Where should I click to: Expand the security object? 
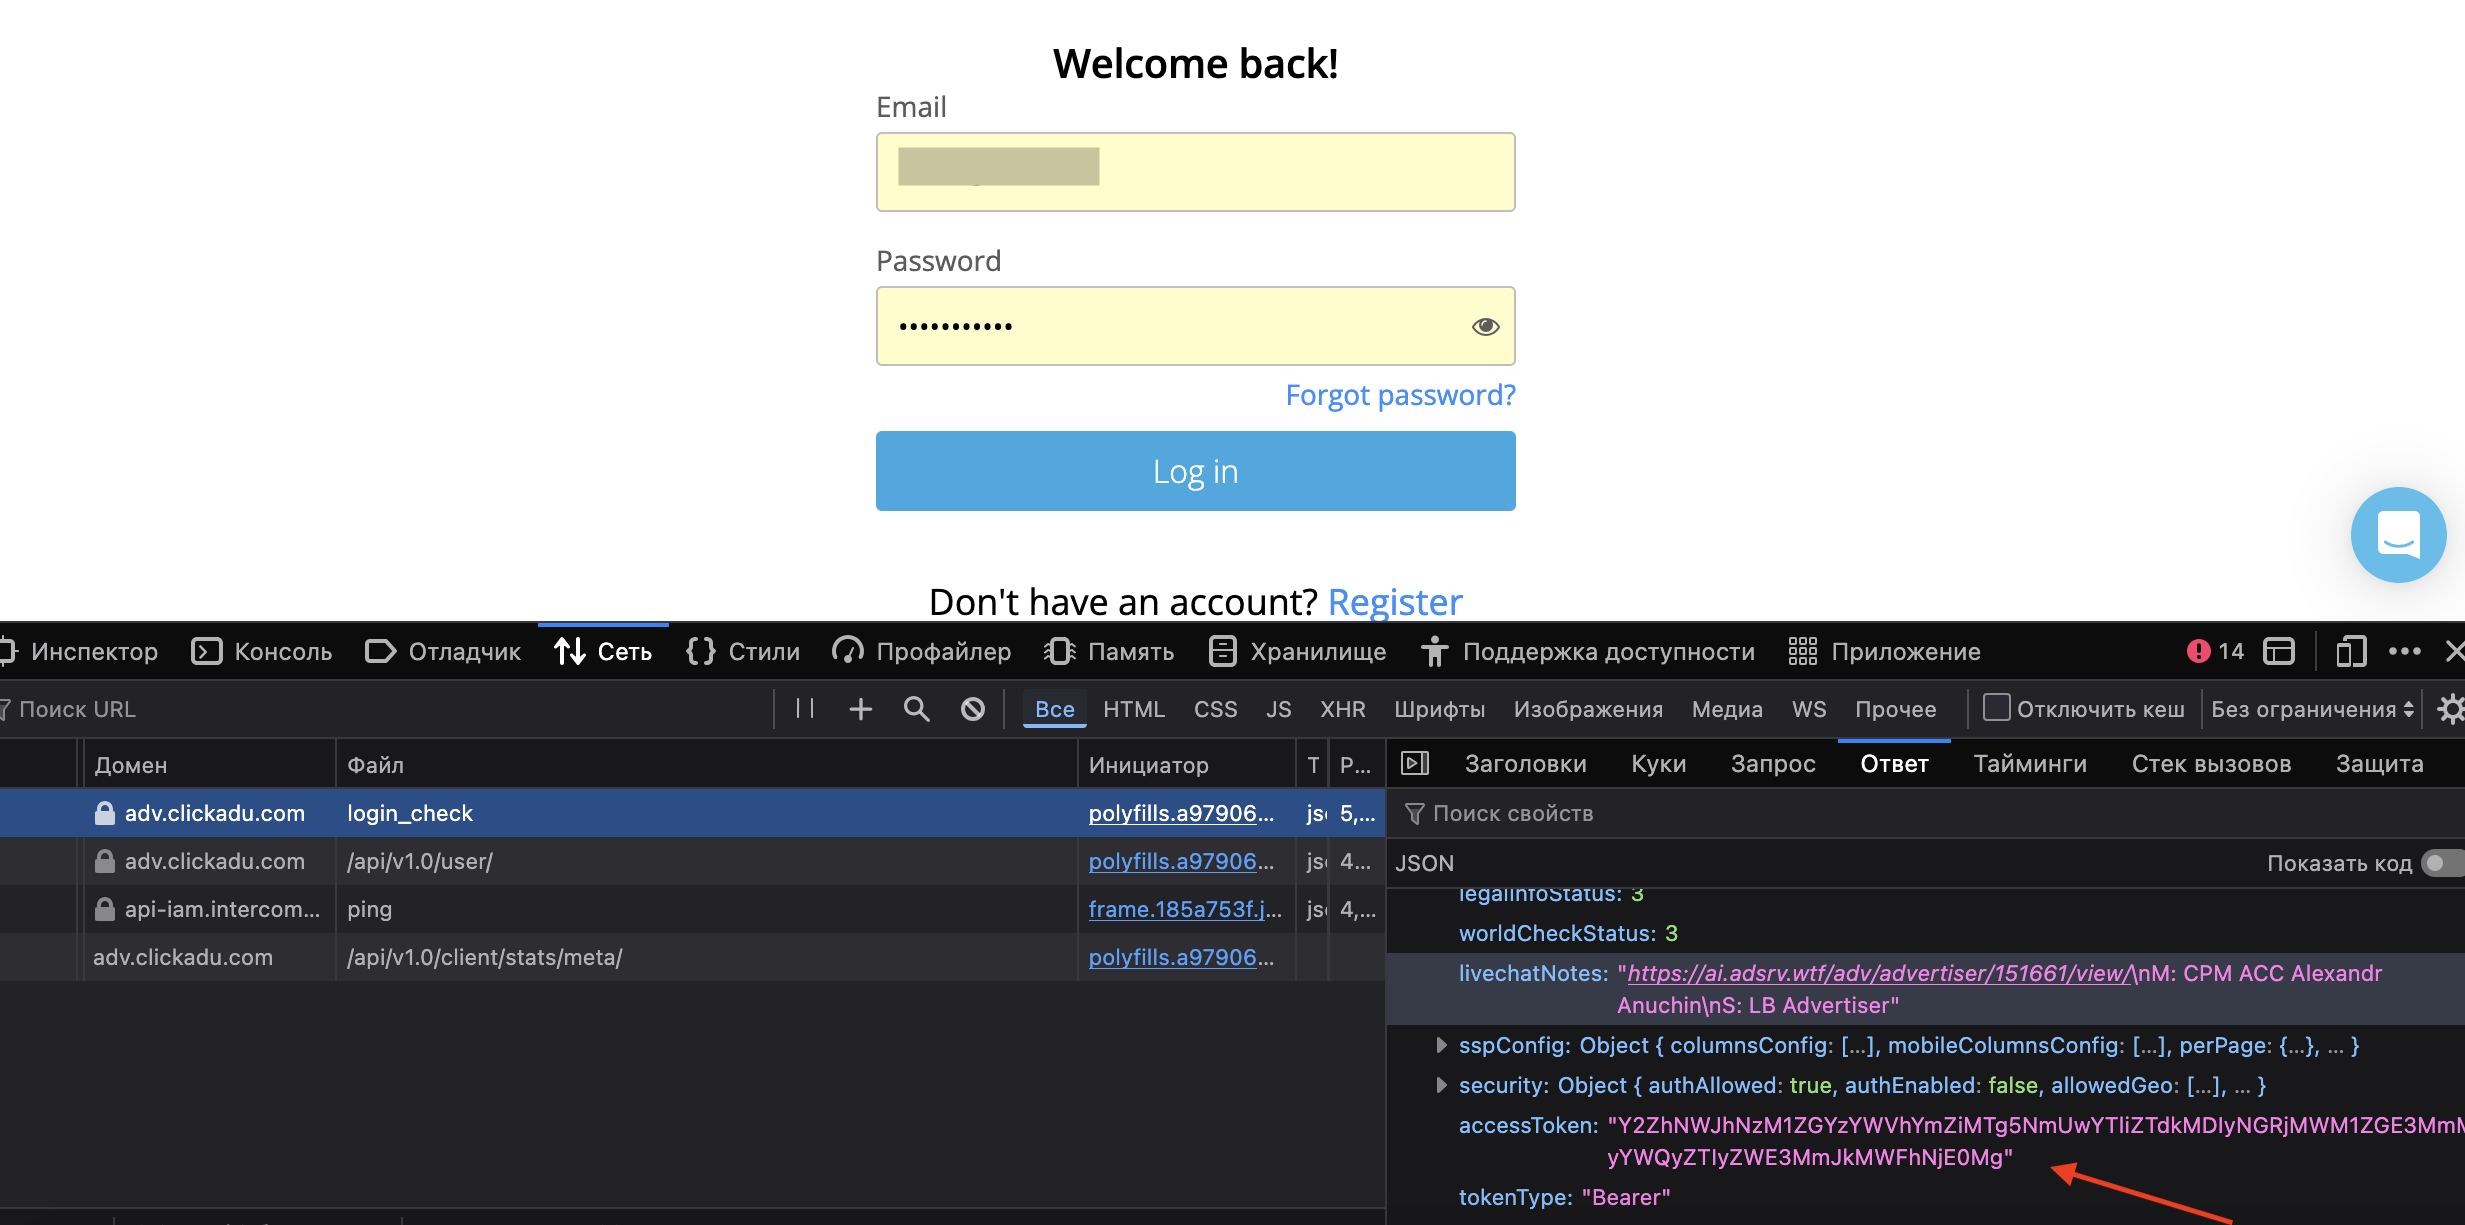(x=1441, y=1085)
